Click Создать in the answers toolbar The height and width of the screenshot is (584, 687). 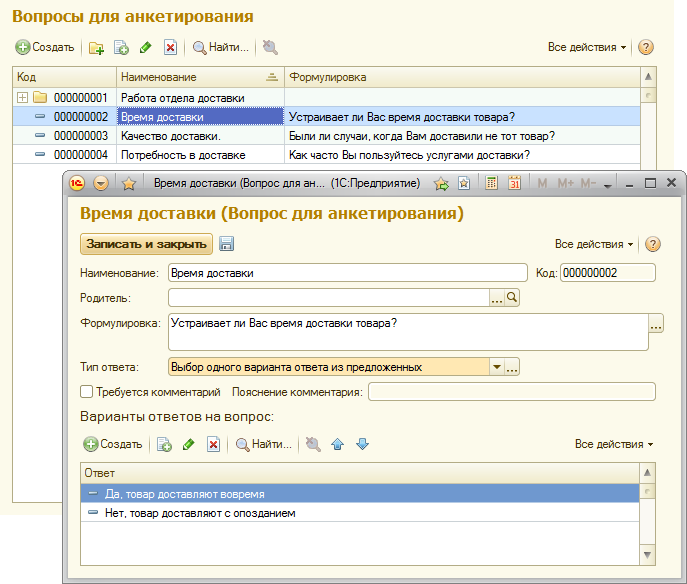[113, 444]
